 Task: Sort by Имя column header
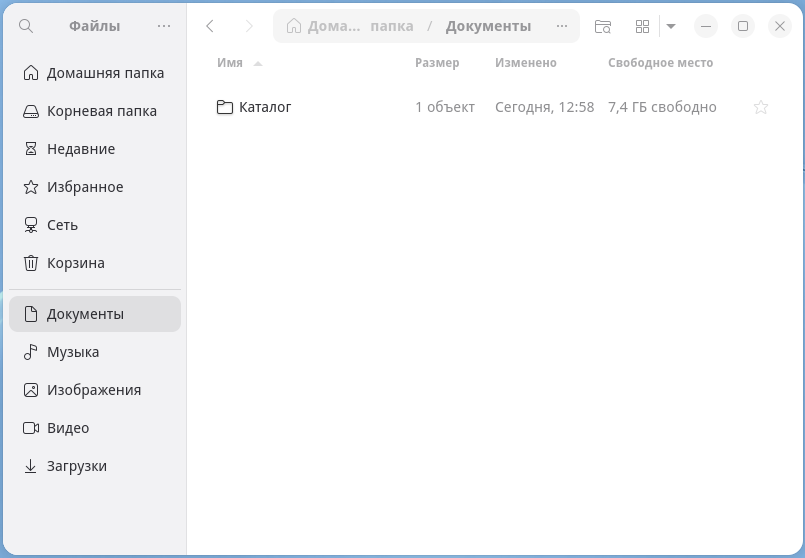(229, 63)
